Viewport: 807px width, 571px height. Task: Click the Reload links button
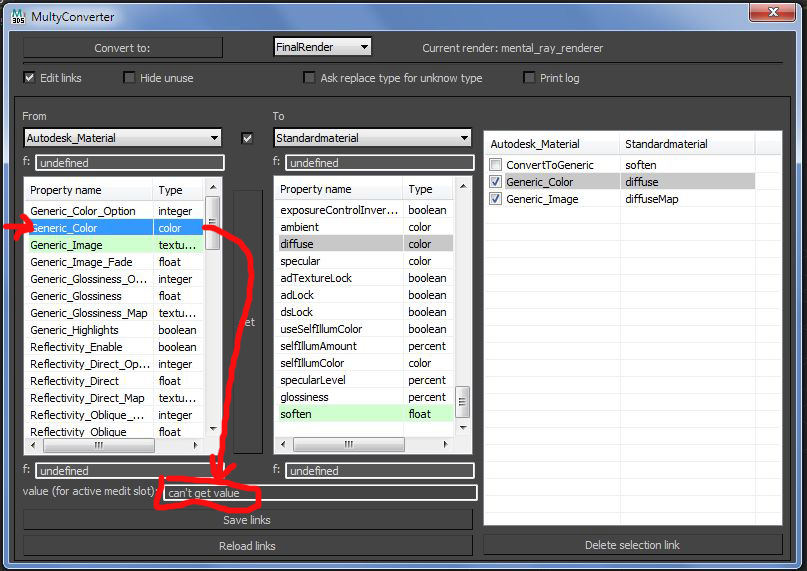[x=247, y=546]
